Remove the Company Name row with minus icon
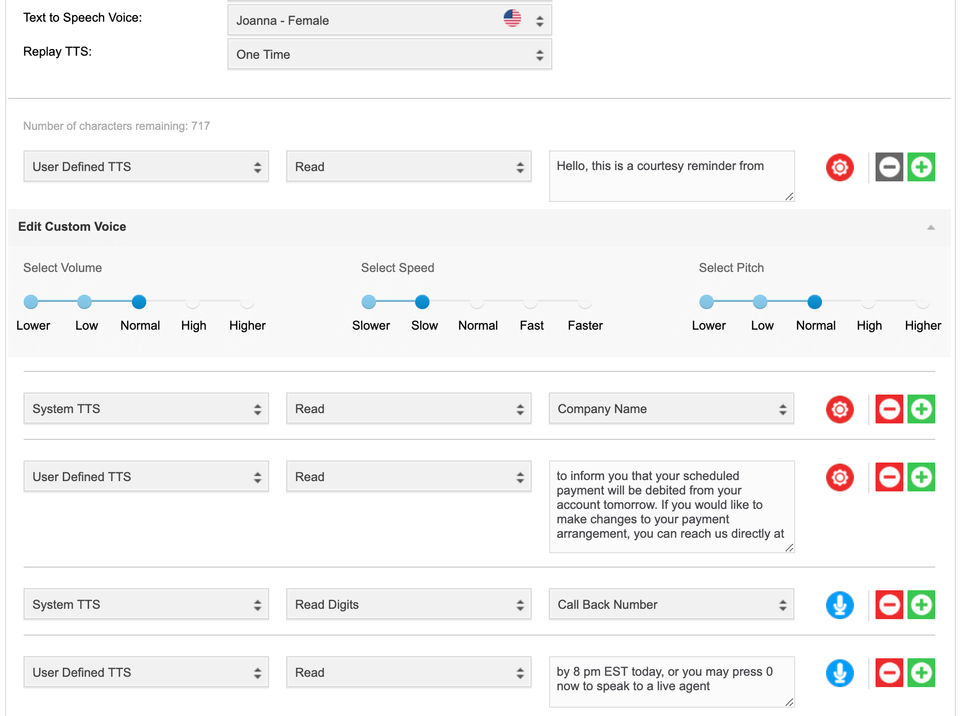 click(x=889, y=409)
